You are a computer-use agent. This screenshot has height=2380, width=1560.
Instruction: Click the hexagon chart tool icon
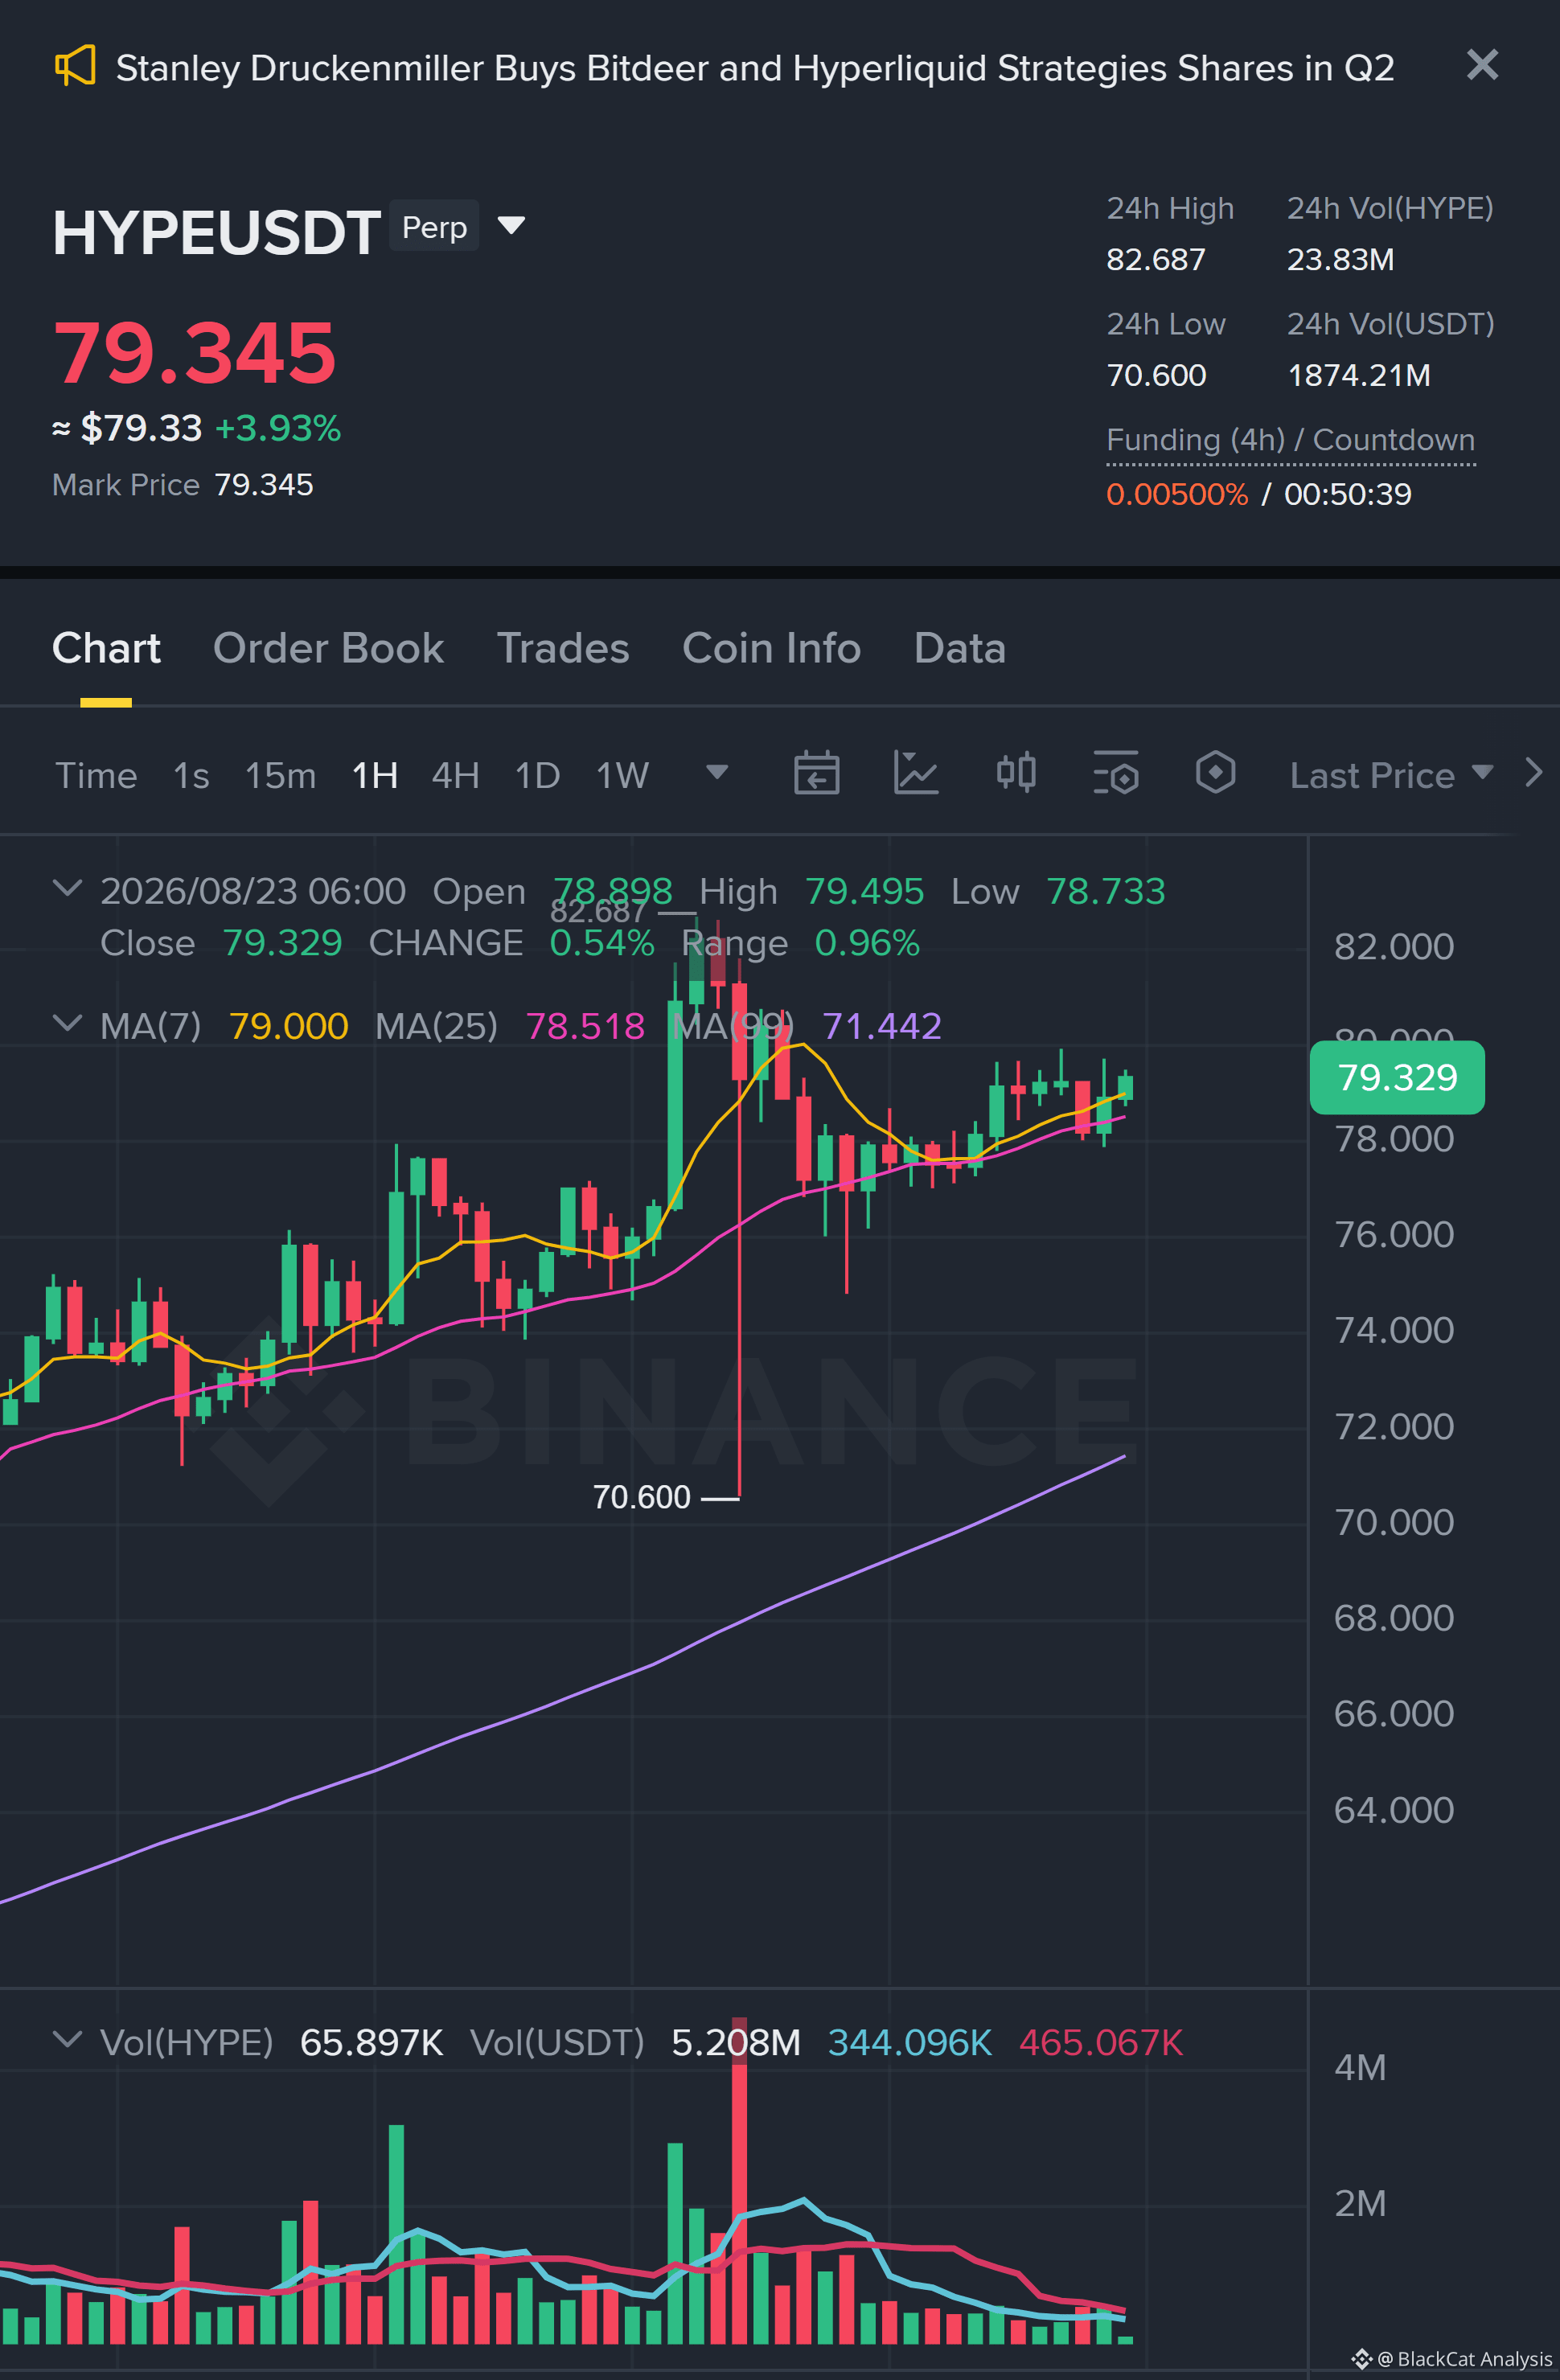pyautogui.click(x=1215, y=773)
